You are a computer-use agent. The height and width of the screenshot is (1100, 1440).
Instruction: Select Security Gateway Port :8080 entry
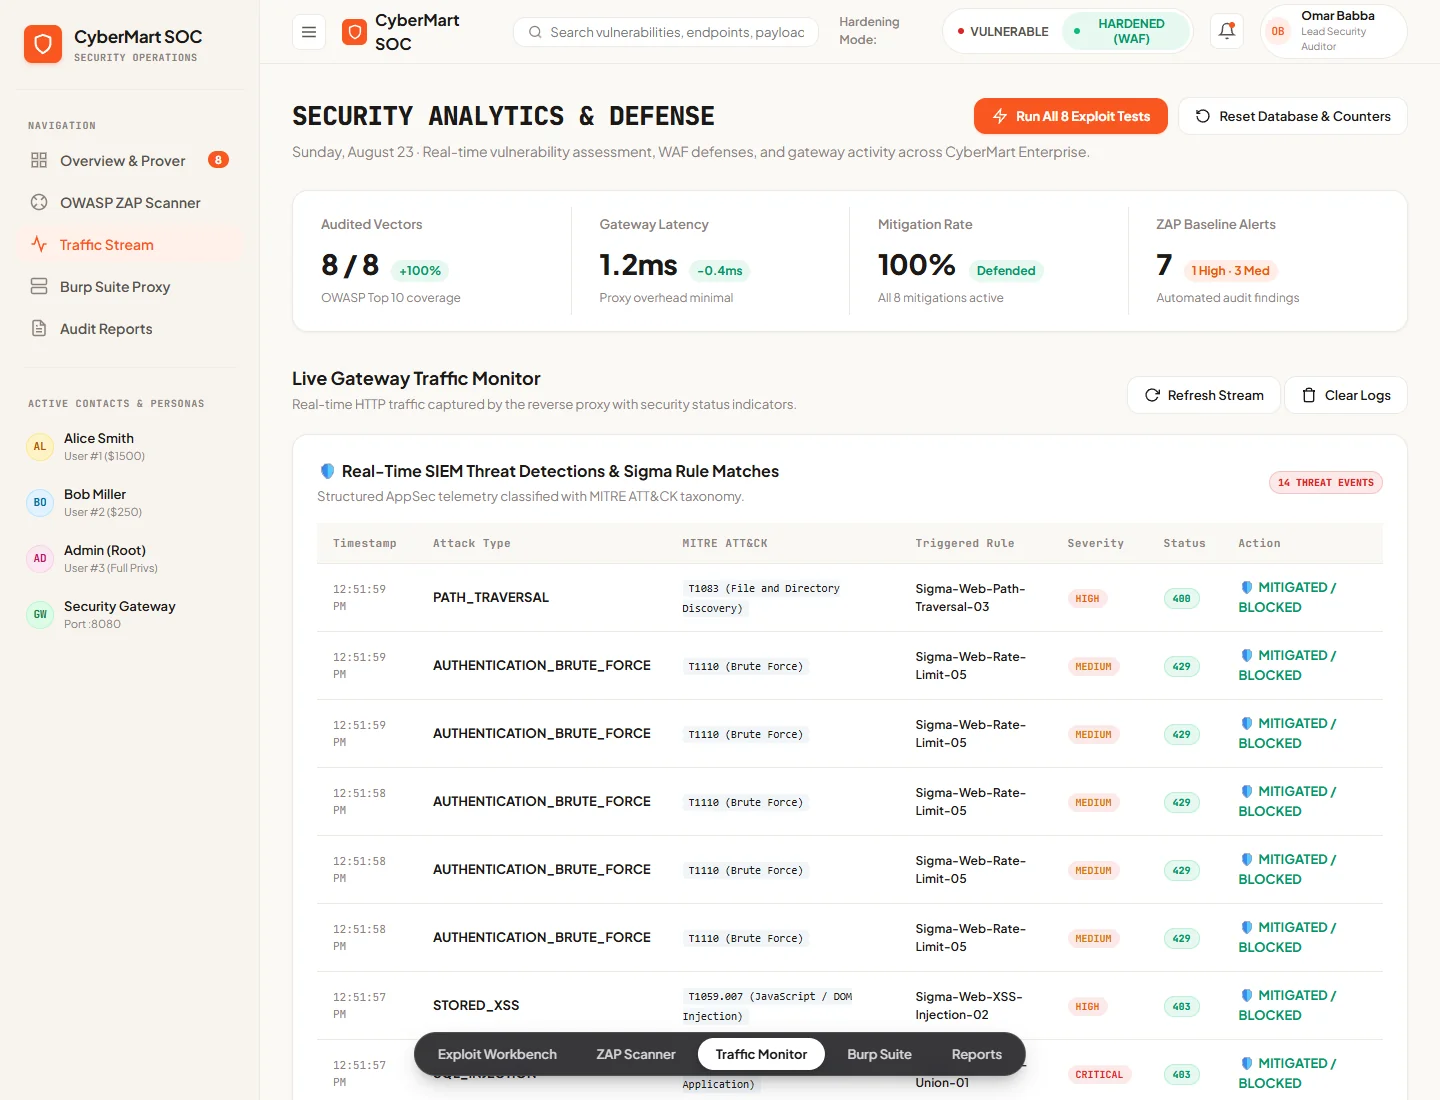(130, 614)
